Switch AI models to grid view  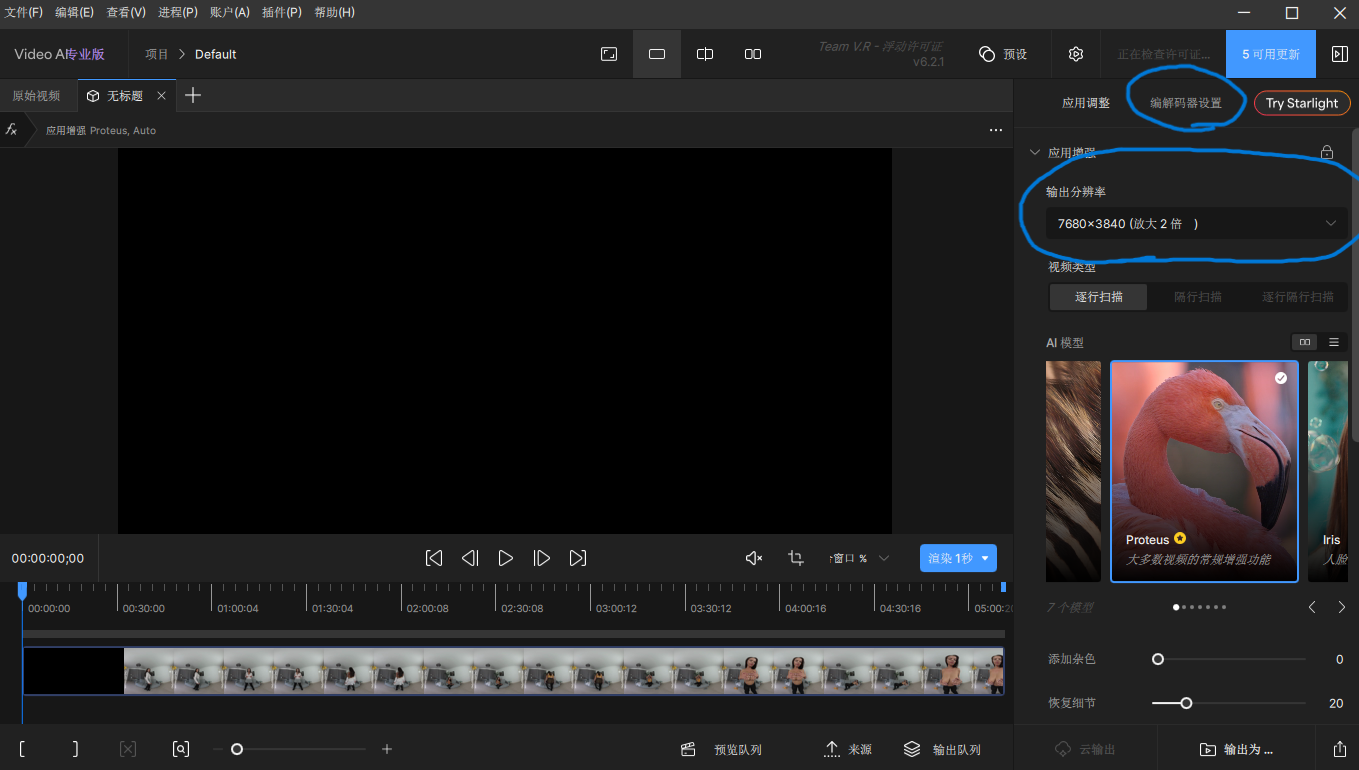pyautogui.click(x=1305, y=342)
